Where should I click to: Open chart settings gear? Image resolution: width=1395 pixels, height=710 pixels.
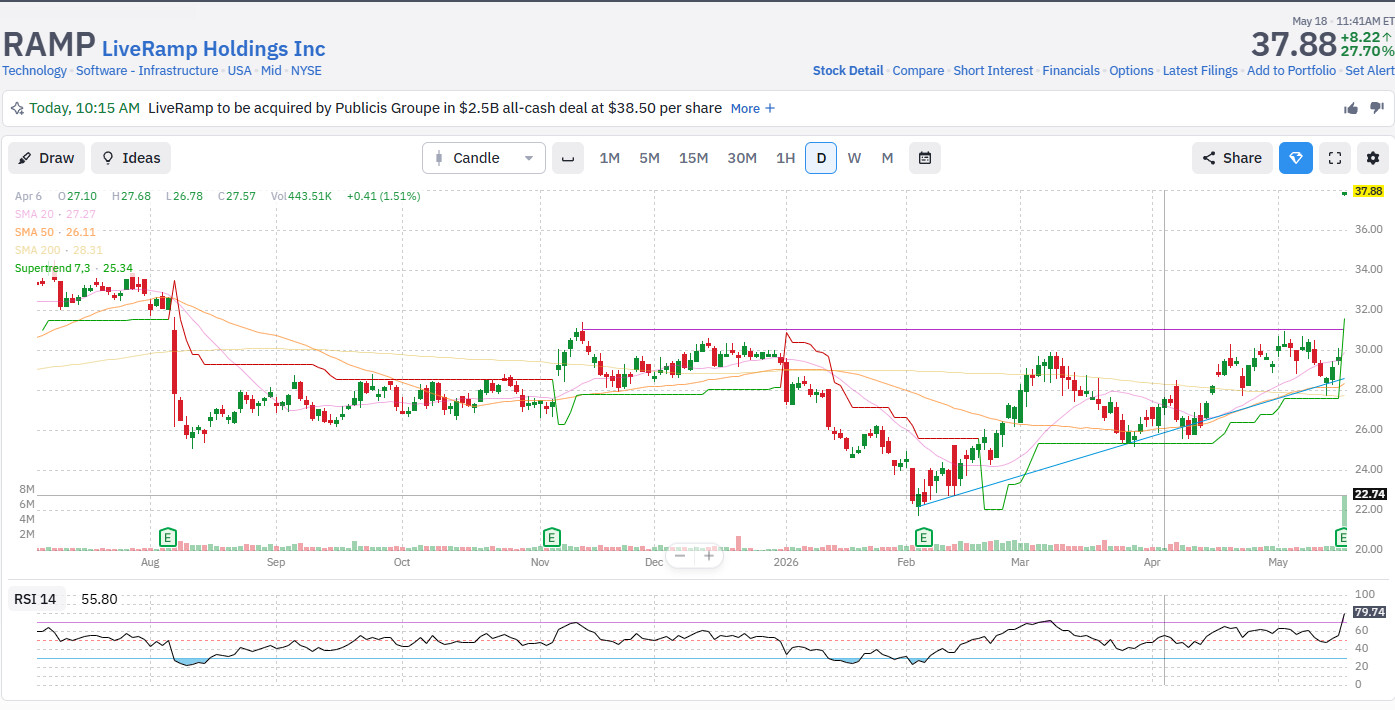click(1373, 158)
